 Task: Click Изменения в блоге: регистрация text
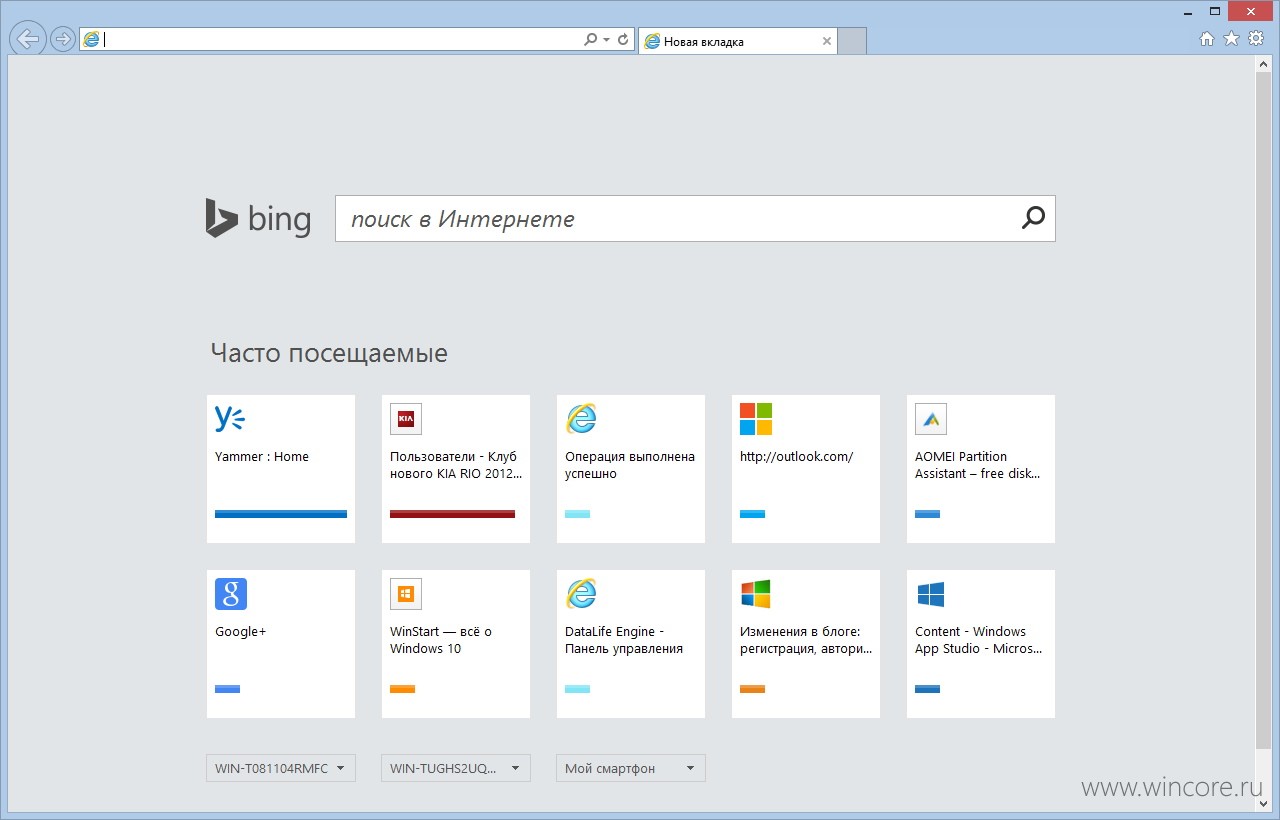coord(806,640)
